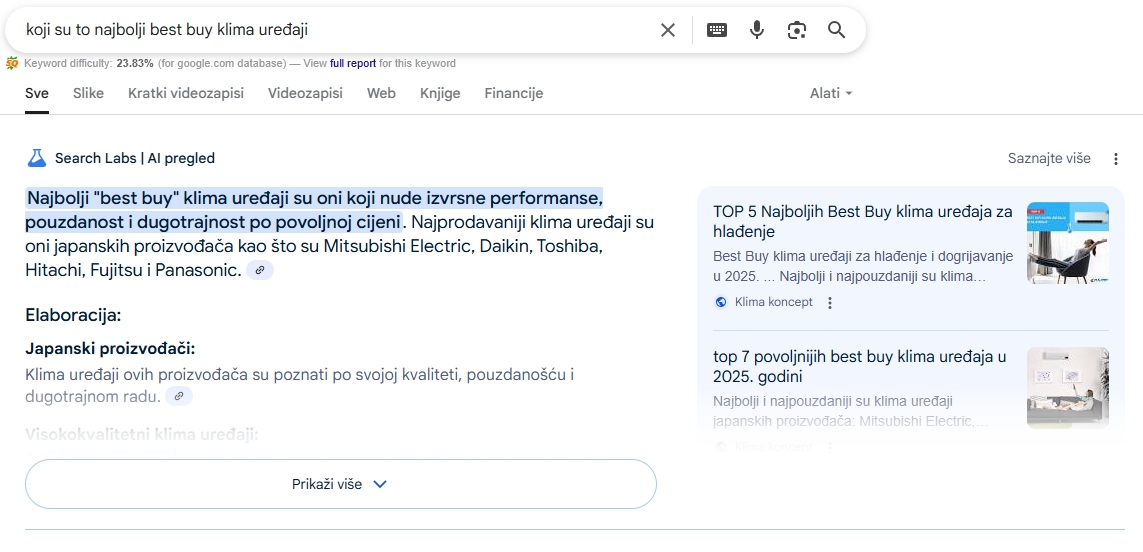Click the magnifying glass search button
Viewport: 1143px width, 552px height.
tap(837, 30)
